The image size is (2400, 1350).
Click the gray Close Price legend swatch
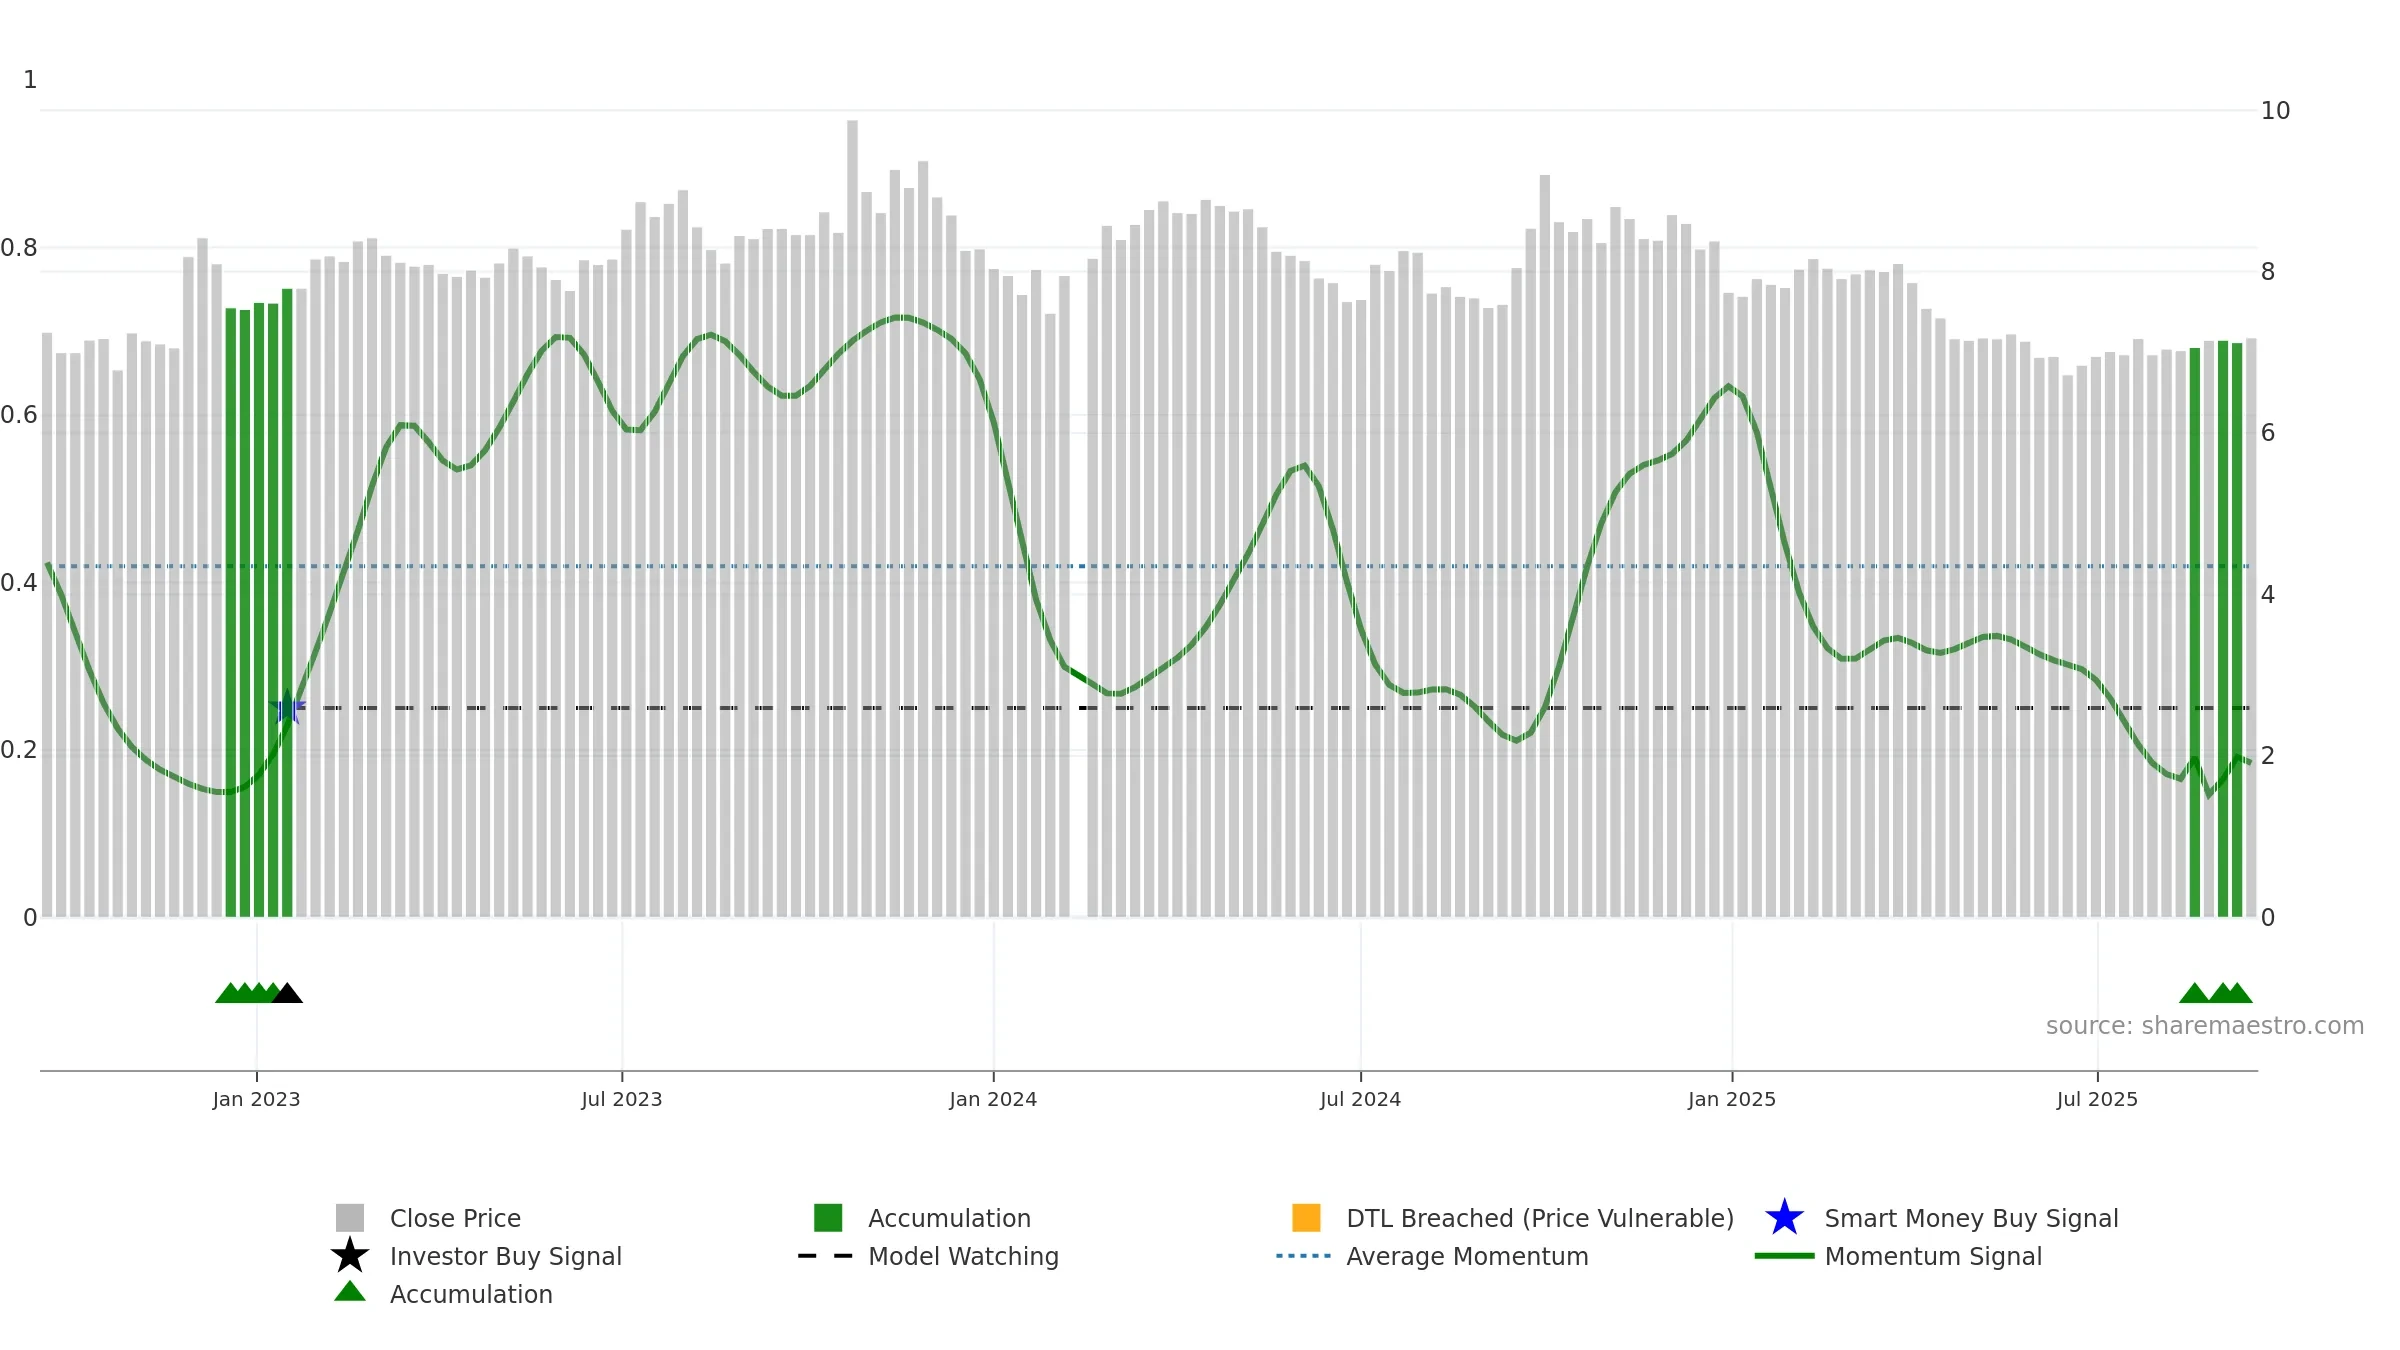pos(350,1218)
